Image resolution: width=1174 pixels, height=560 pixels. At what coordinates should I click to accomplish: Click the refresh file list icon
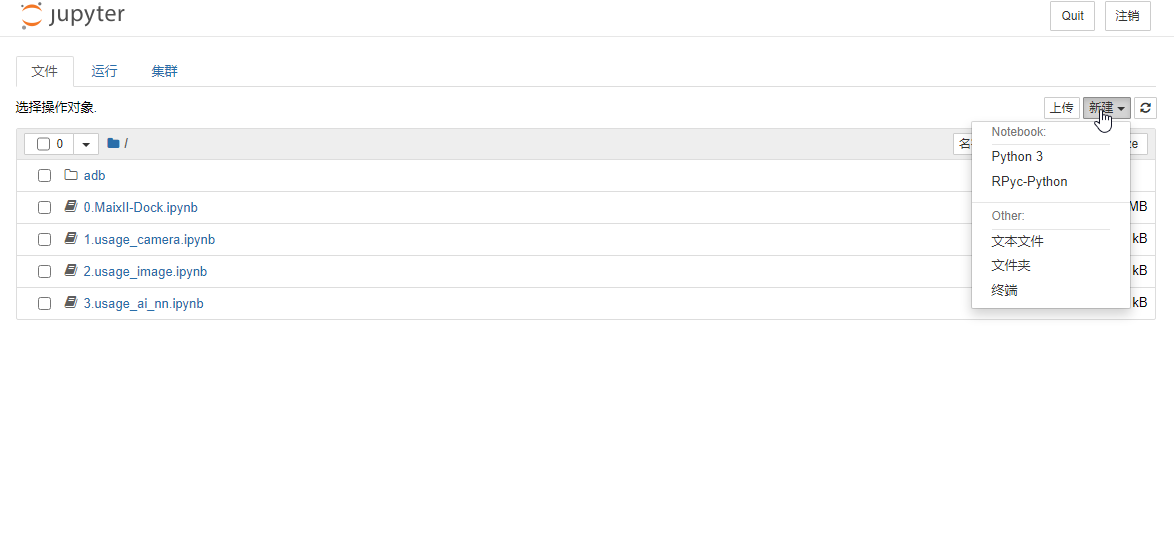coord(1146,108)
